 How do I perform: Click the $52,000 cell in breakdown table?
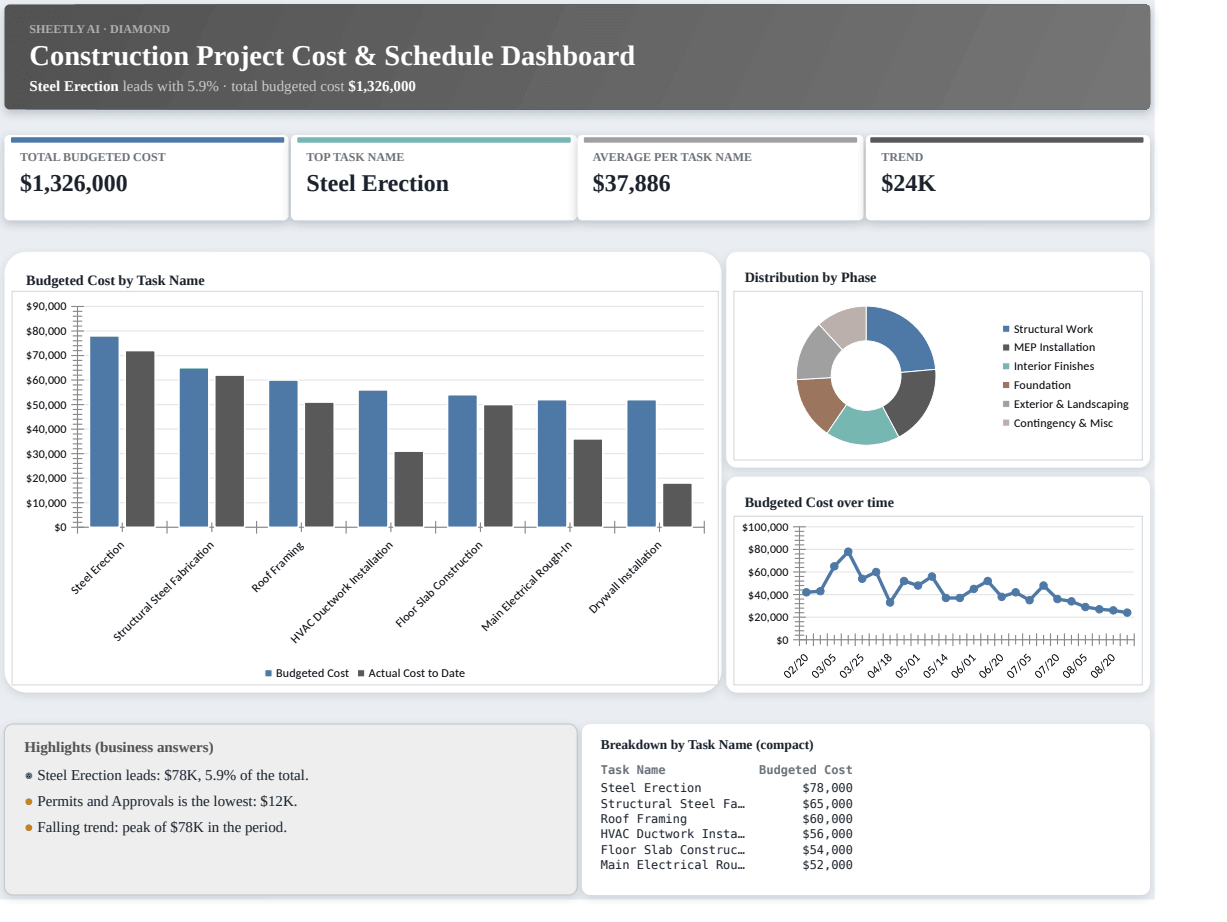click(828, 865)
